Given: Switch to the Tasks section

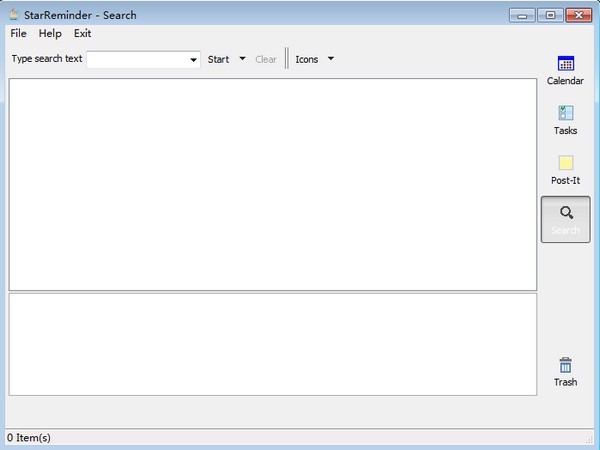Looking at the screenshot, I should tap(565, 119).
